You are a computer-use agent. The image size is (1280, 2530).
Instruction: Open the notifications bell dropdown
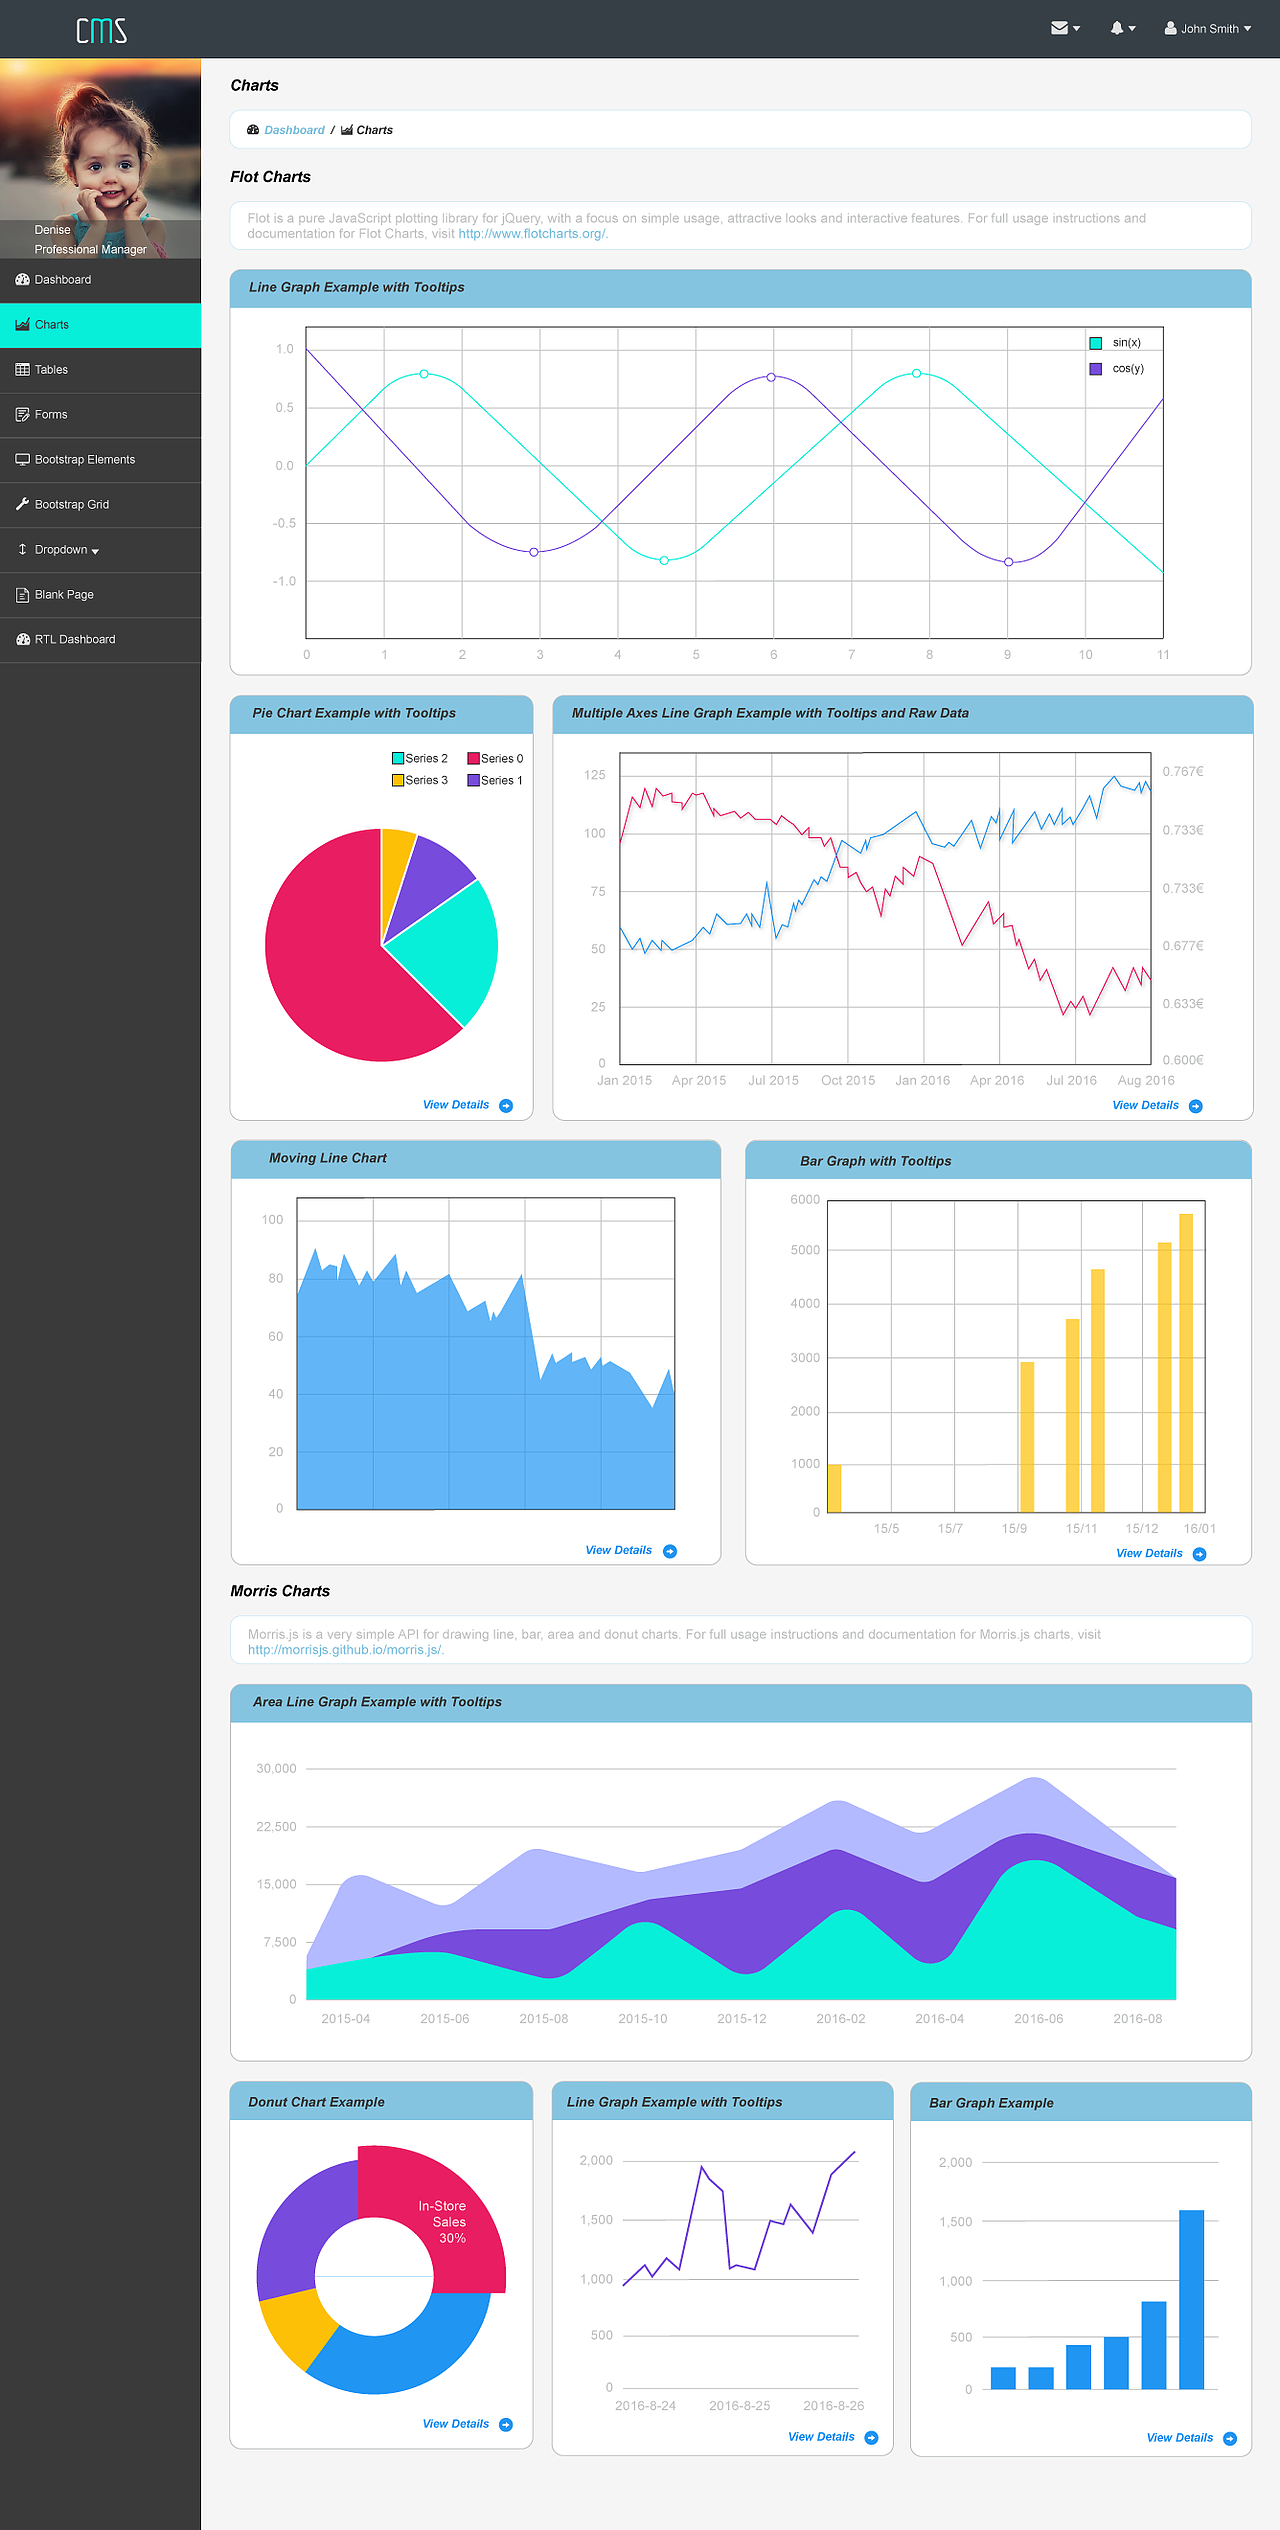[1122, 28]
